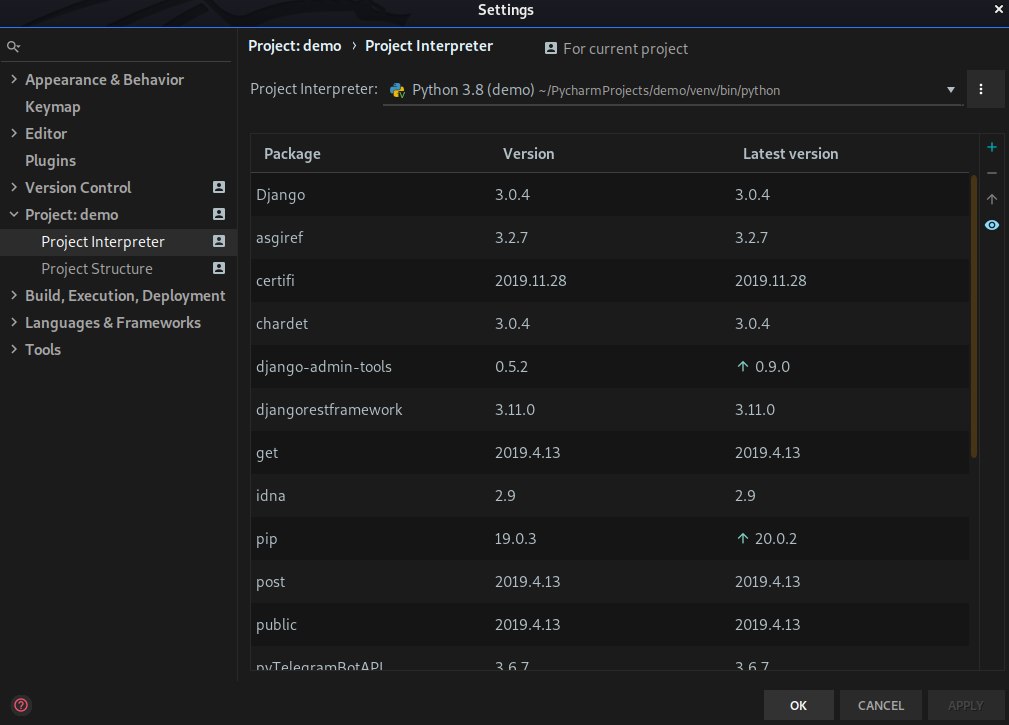Open the Project Interpreter dropdown arrow
This screenshot has width=1009, height=725.
coord(950,89)
